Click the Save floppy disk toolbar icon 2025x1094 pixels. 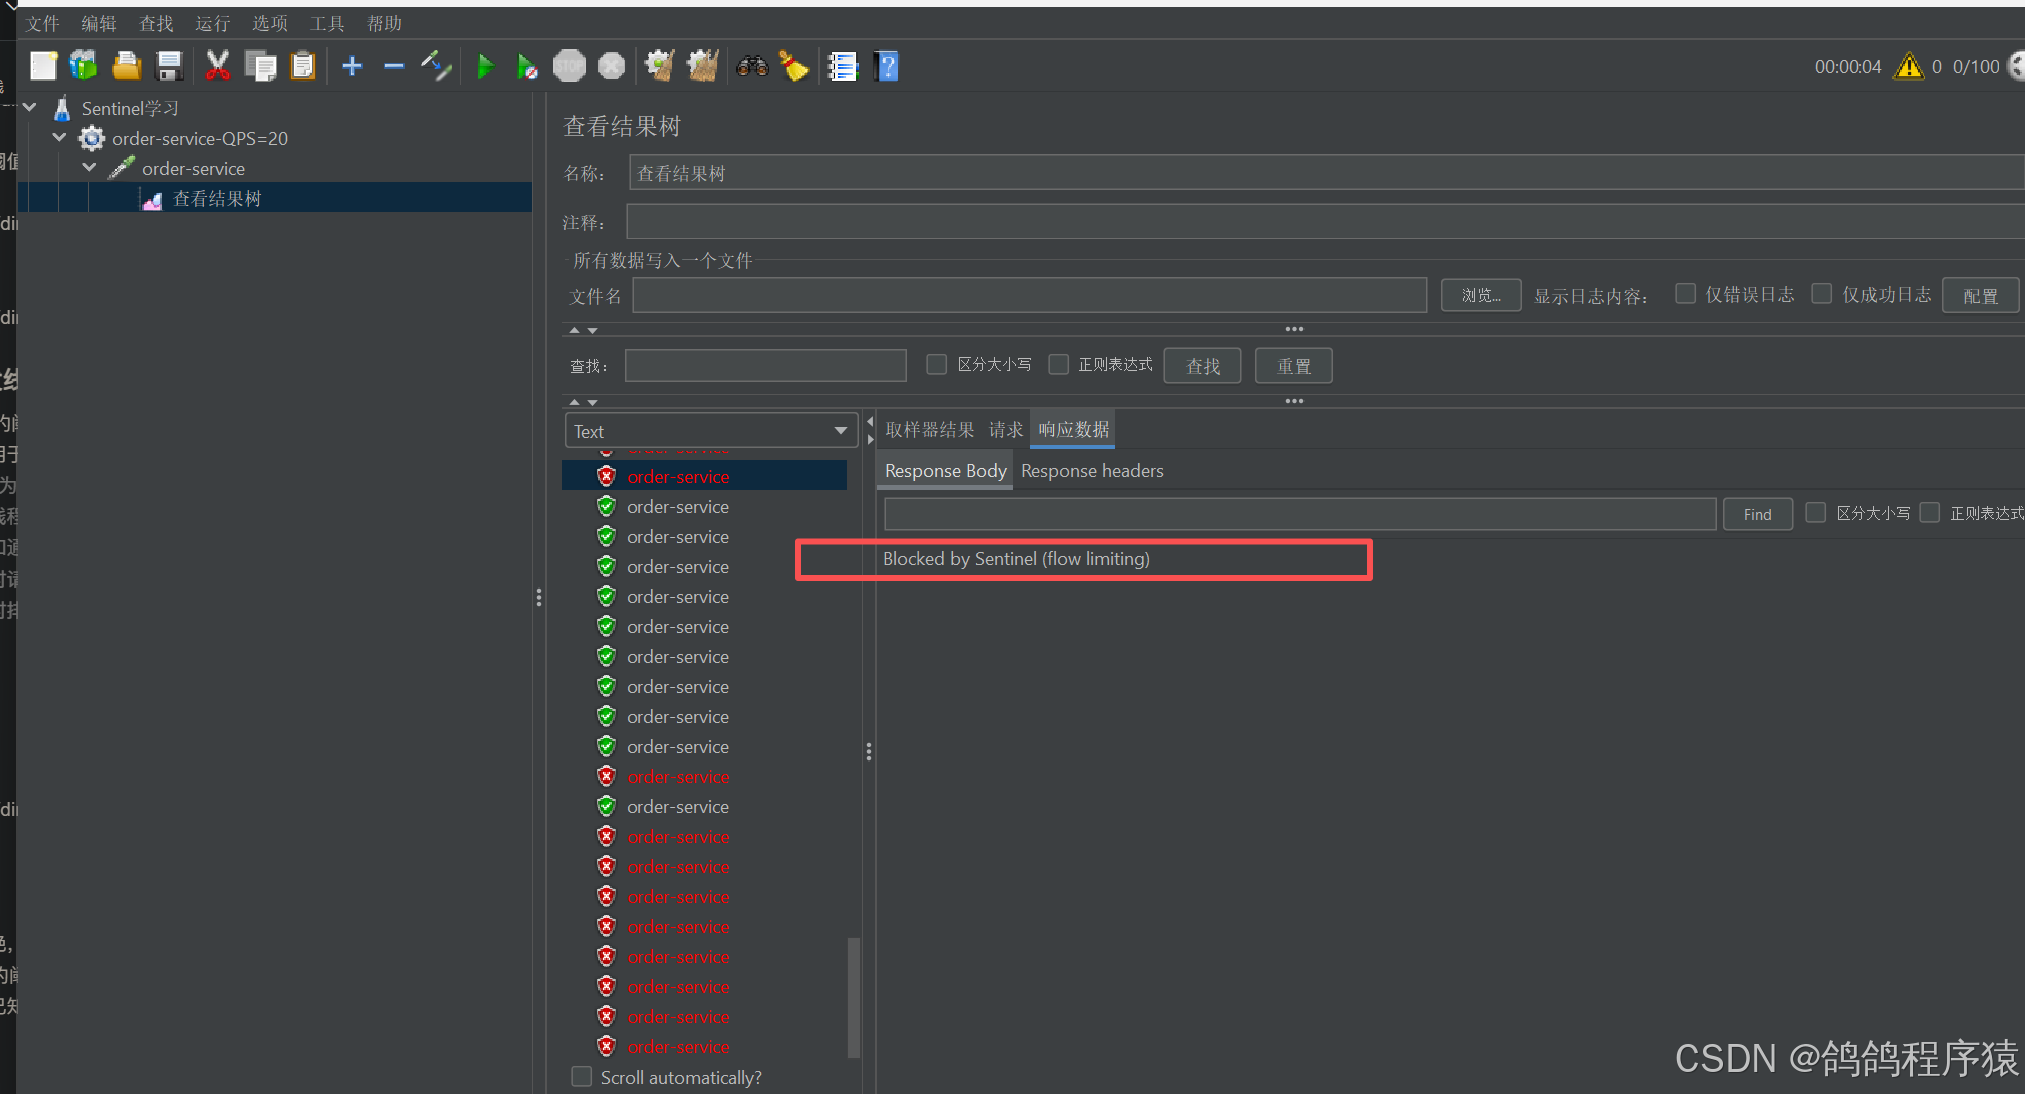169,67
